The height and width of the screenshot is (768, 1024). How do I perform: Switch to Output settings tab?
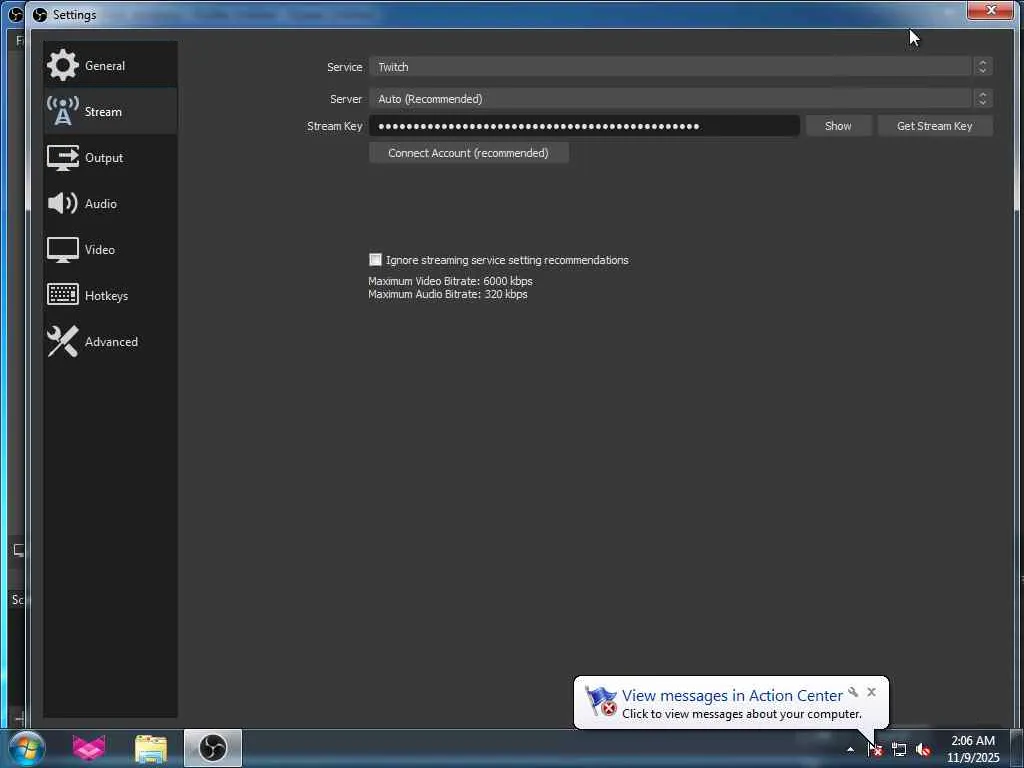110,157
